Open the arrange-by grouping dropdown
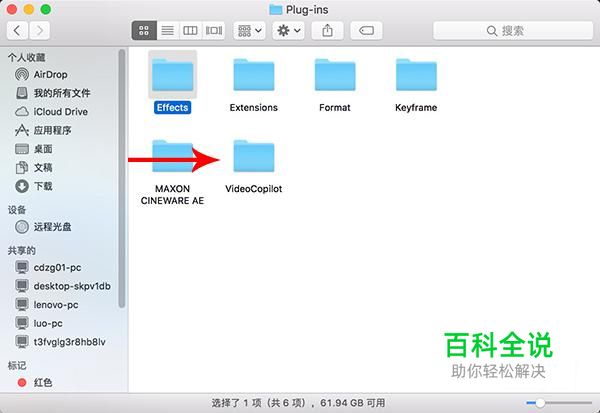This screenshot has height=413, width=600. coord(249,31)
